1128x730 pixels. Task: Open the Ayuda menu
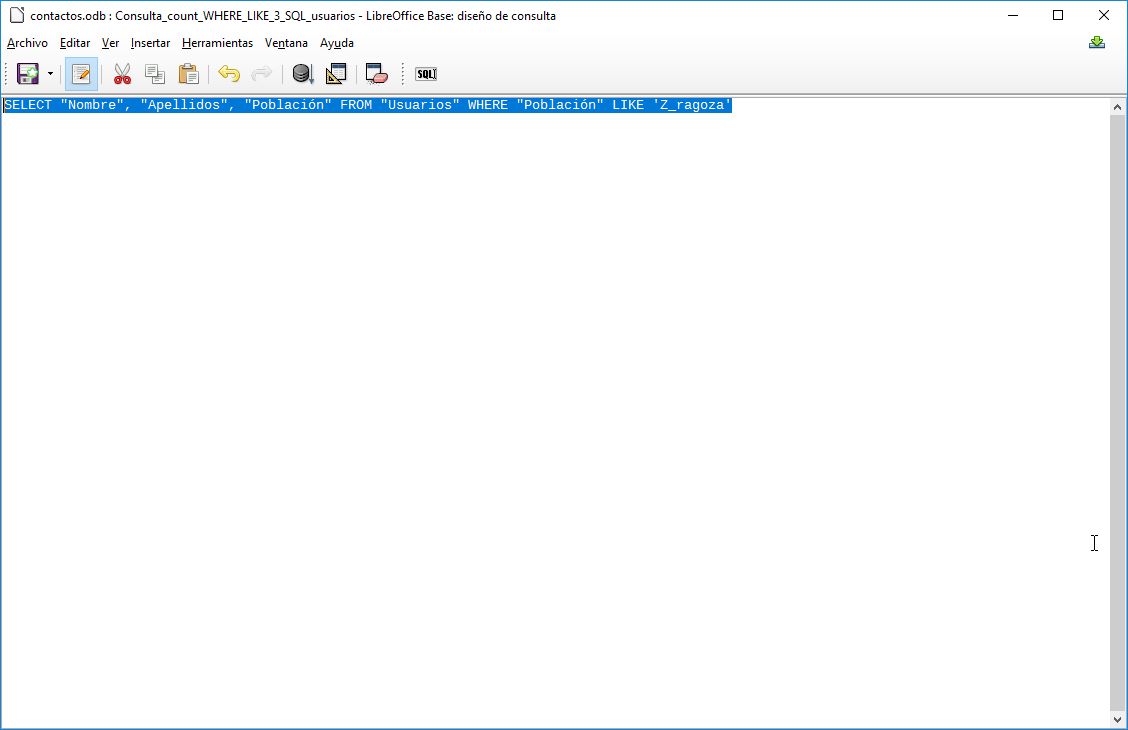(337, 43)
